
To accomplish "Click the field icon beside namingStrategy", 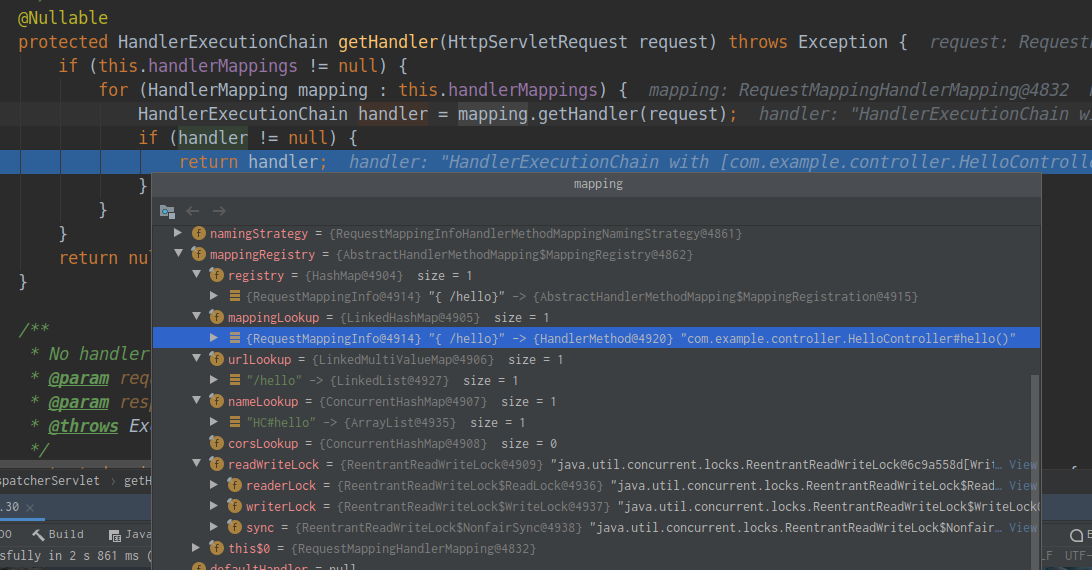I will 198,233.
